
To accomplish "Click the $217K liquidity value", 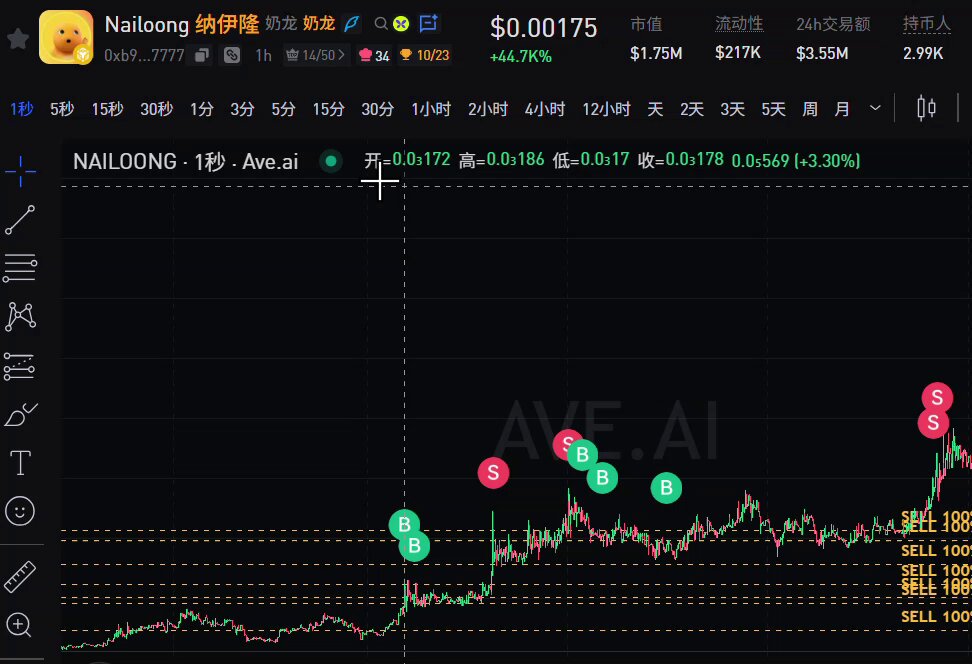I will coord(738,53).
